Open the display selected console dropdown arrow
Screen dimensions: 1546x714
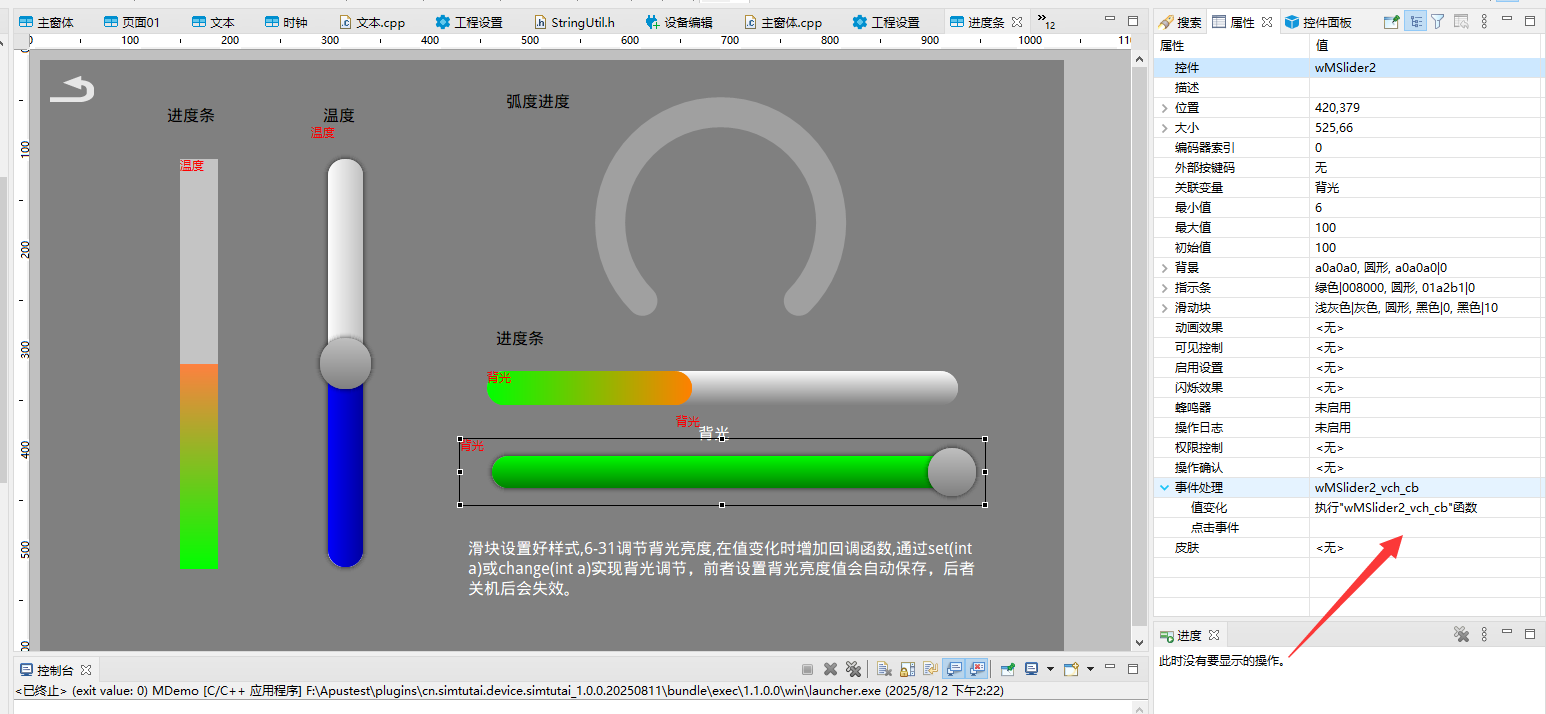click(x=1049, y=669)
